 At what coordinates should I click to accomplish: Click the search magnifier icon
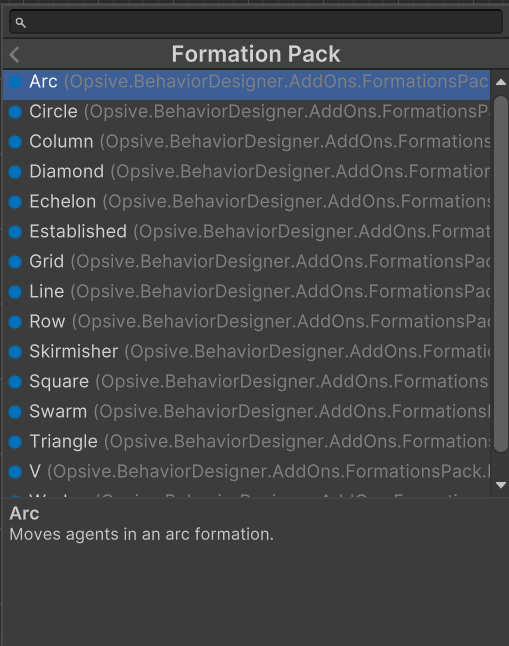(x=21, y=23)
